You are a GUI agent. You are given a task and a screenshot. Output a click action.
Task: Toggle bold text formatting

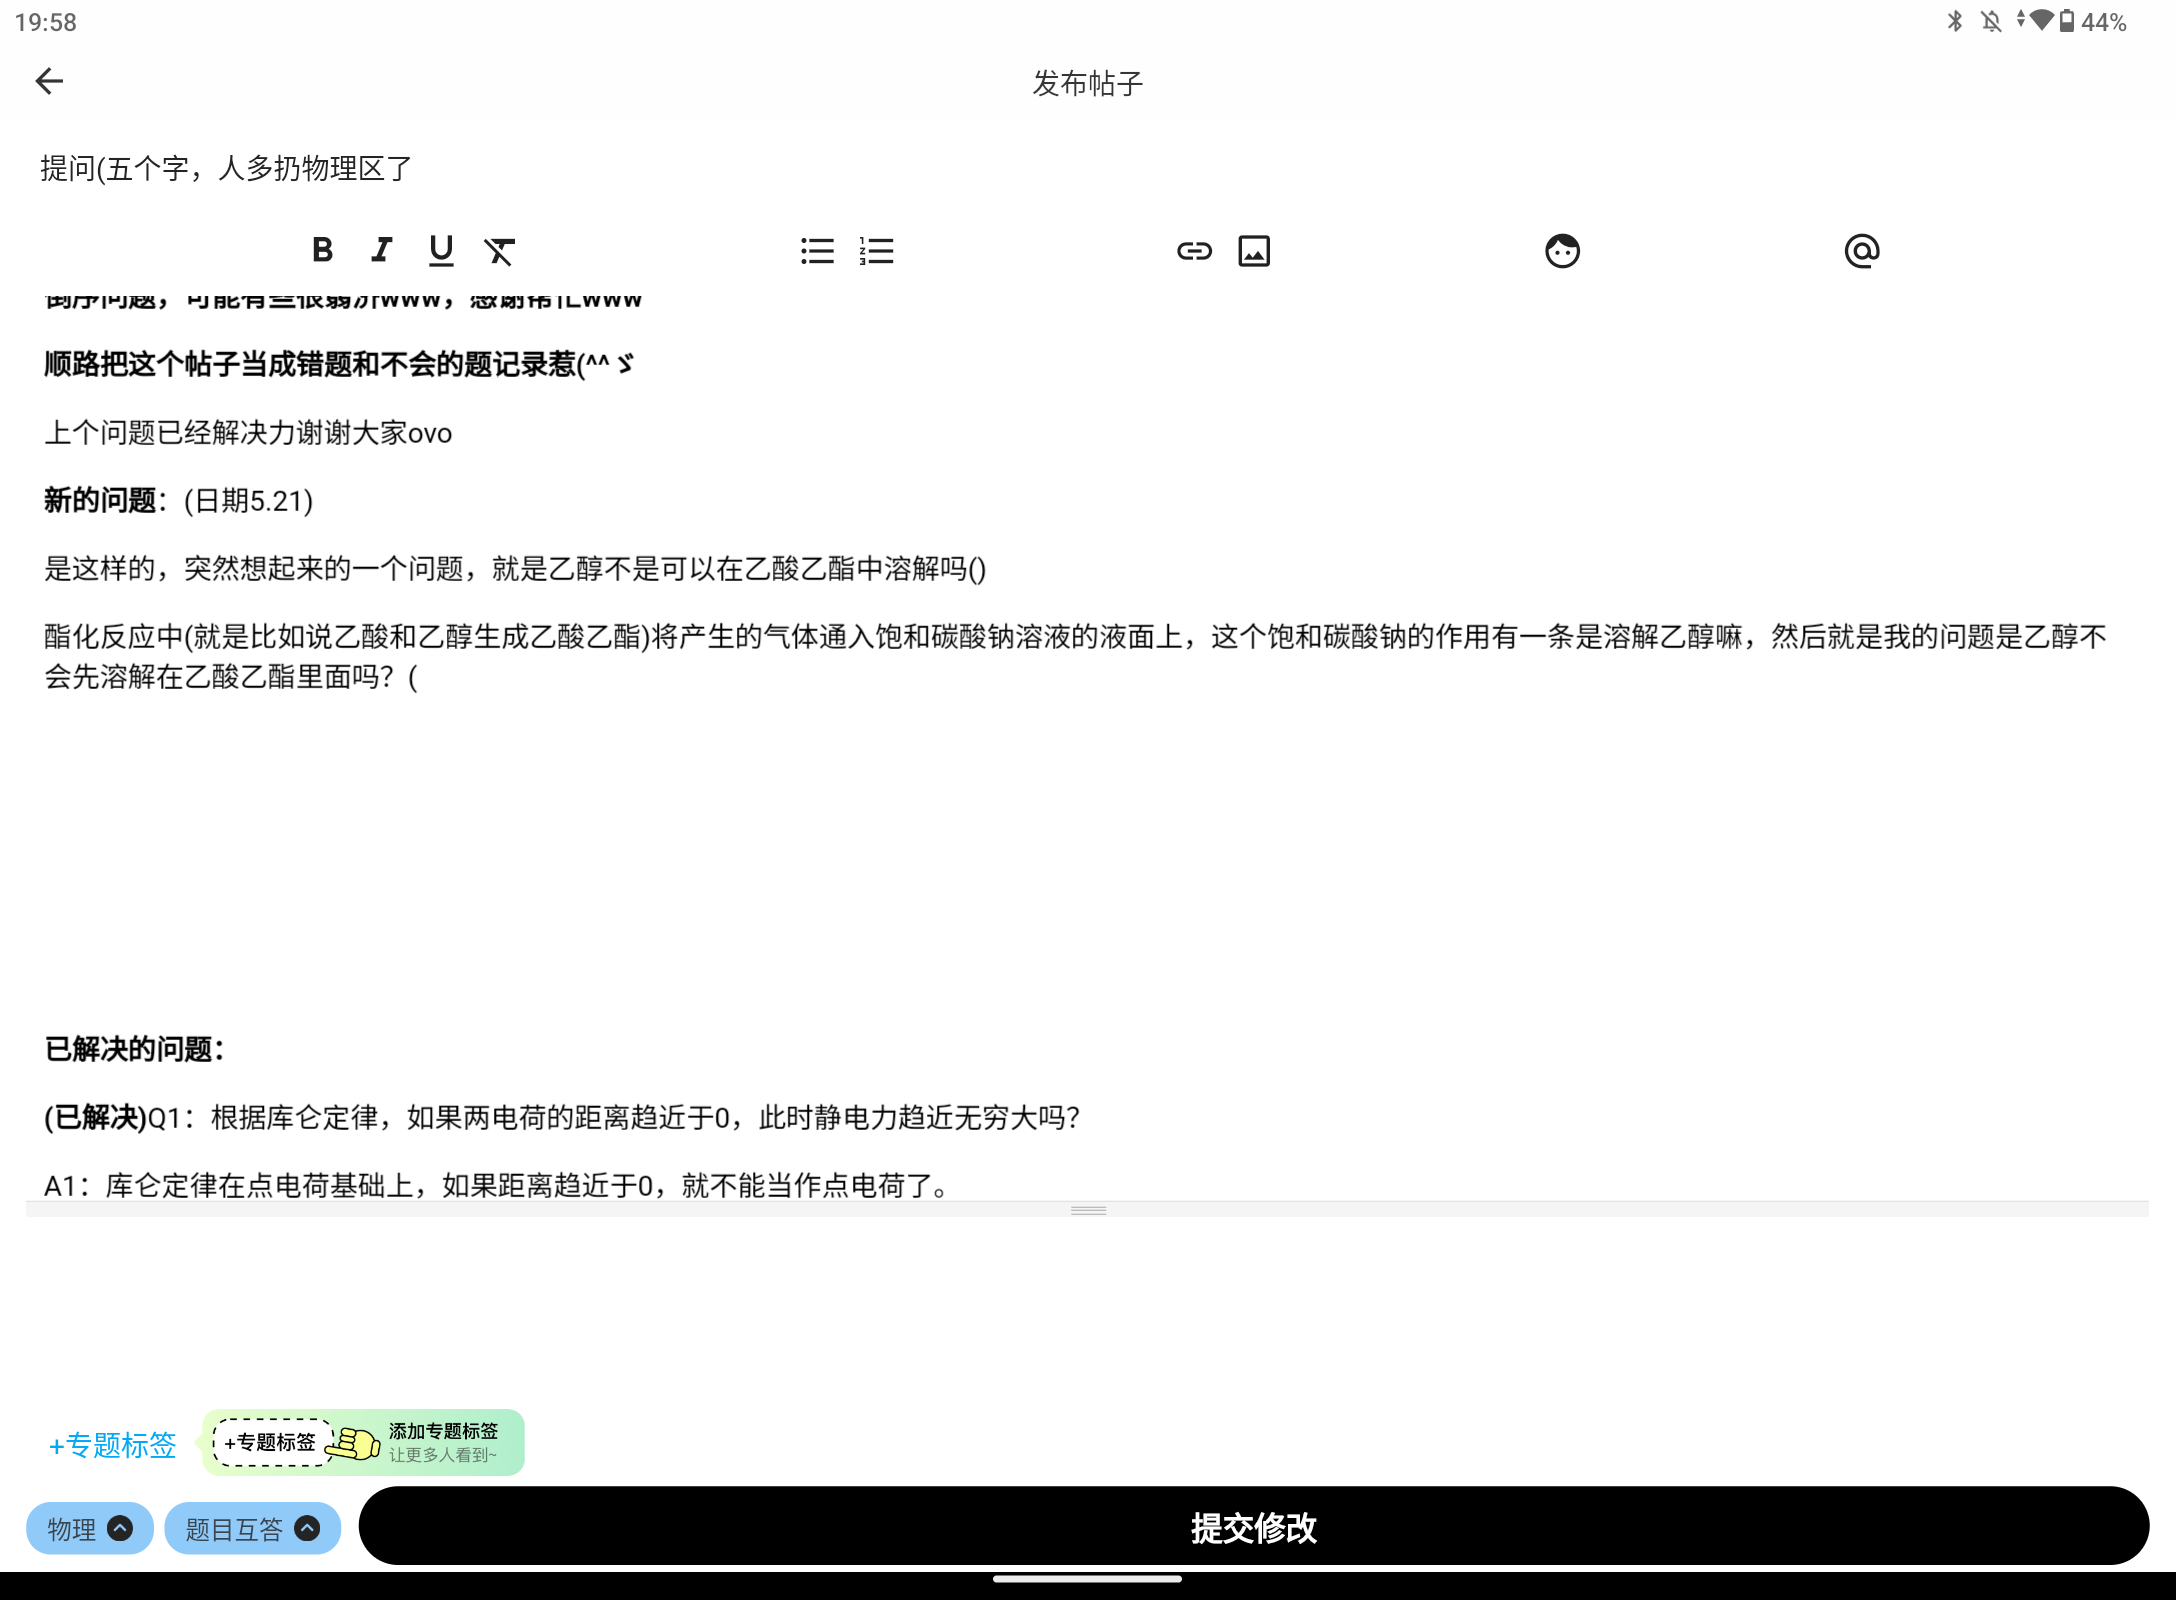(x=322, y=250)
